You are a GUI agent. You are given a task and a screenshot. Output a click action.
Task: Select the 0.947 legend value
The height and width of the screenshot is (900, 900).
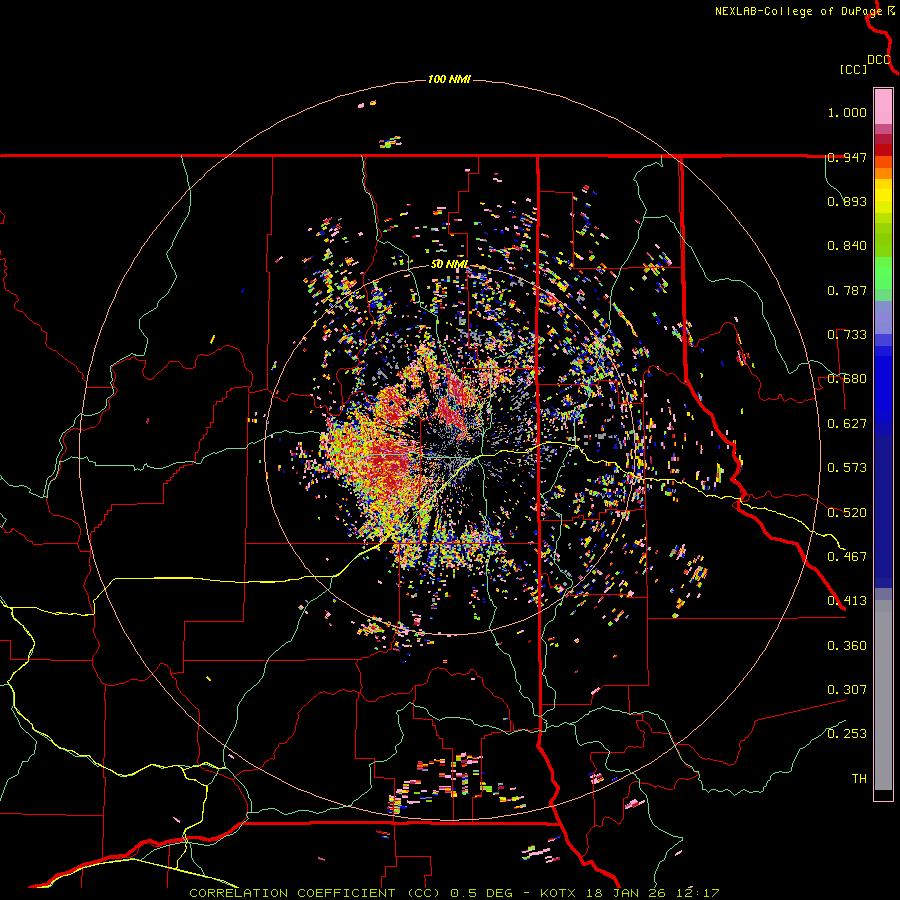click(x=847, y=157)
